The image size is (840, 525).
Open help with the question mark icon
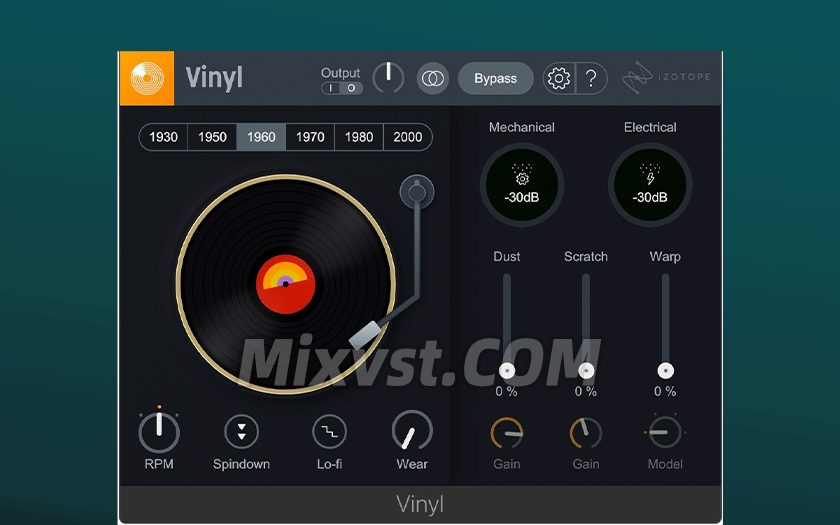point(591,78)
